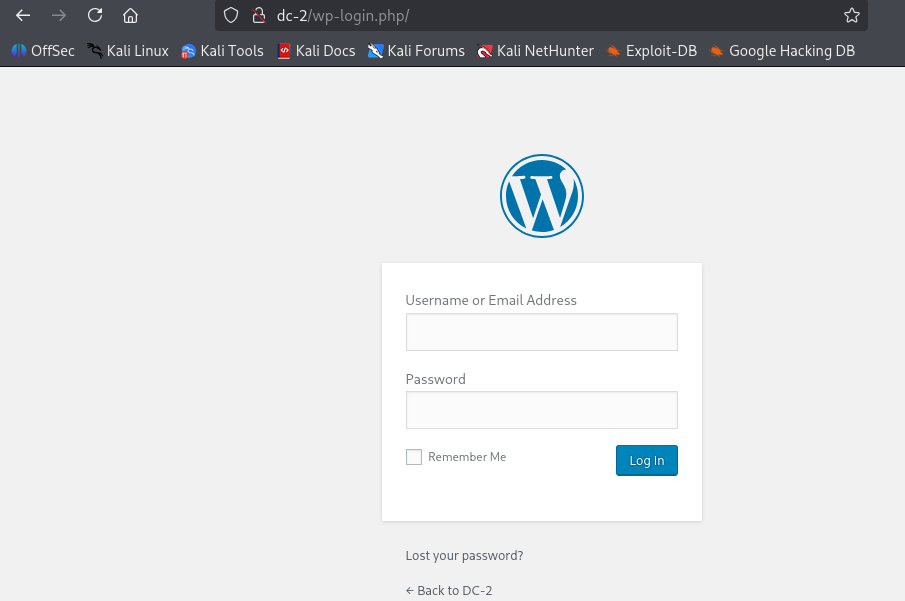Open the Kali Docs bookmark
Image resolution: width=905 pixels, height=601 pixels.
tap(316, 51)
